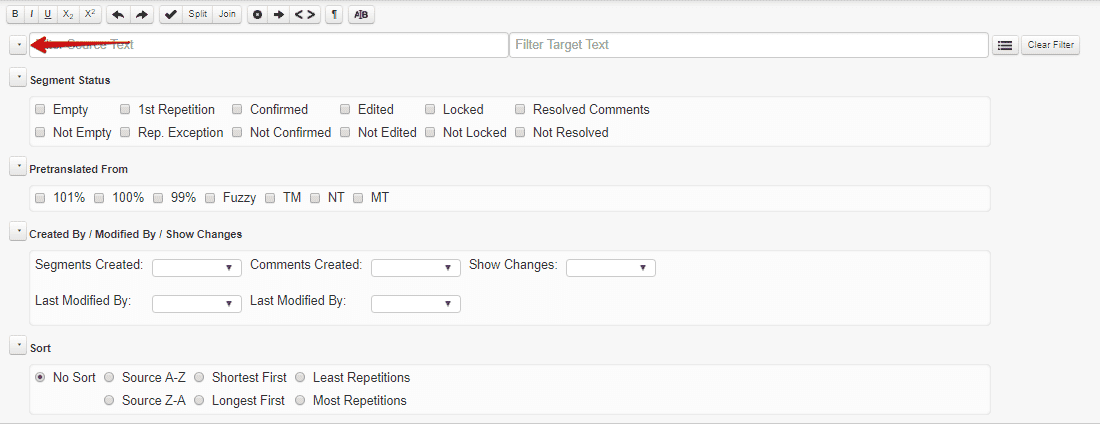1100x424 pixels.
Task: Click the Split button
Action: point(198,15)
